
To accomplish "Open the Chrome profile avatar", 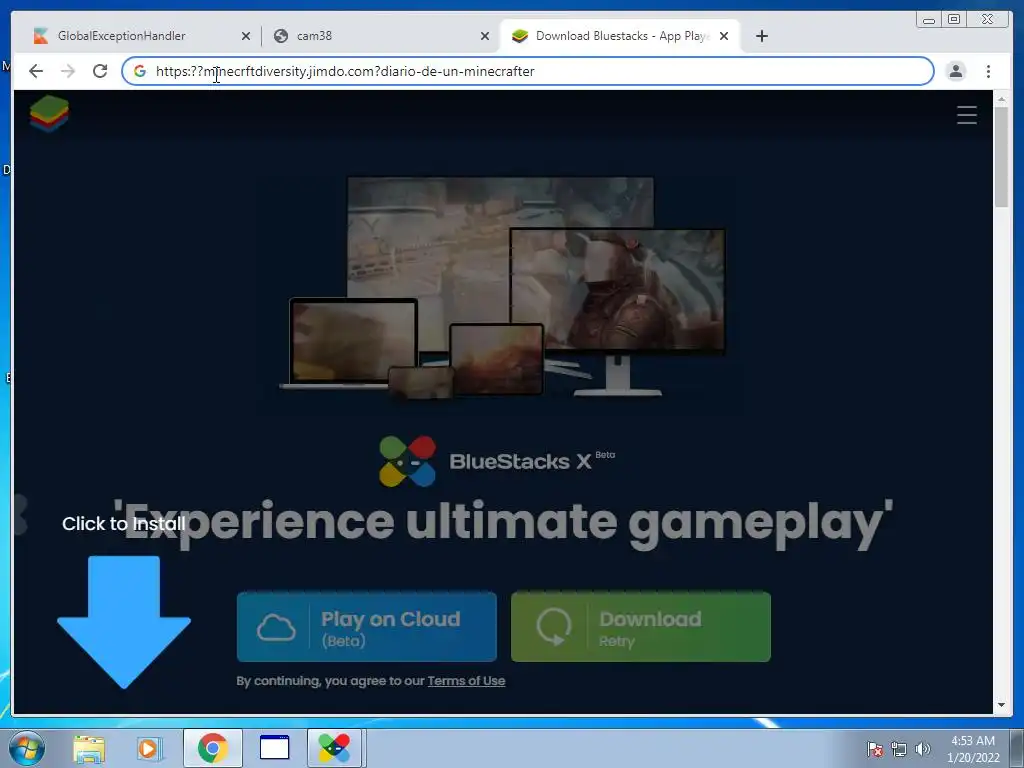I will tap(955, 71).
